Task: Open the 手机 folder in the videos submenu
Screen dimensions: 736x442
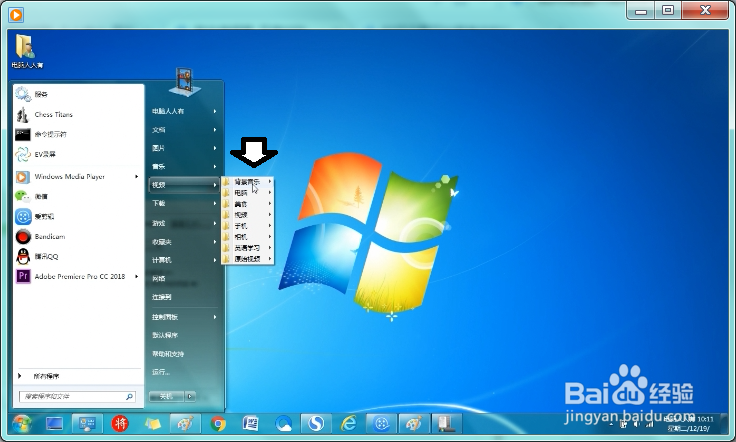Action: pos(247,226)
